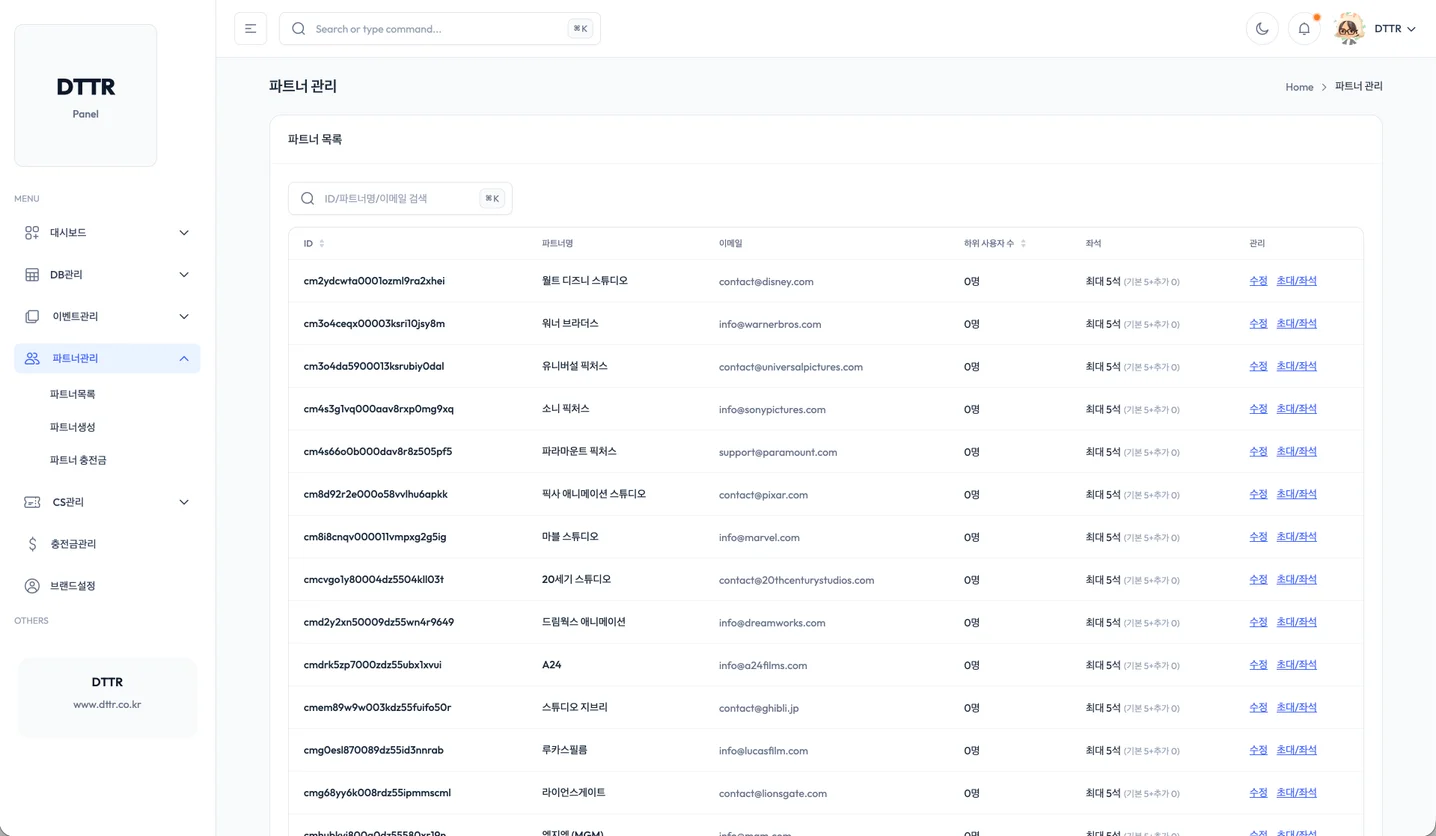Click the 브랜드설정 profile icon
Viewport: 1436px width, 836px height.
[32, 586]
